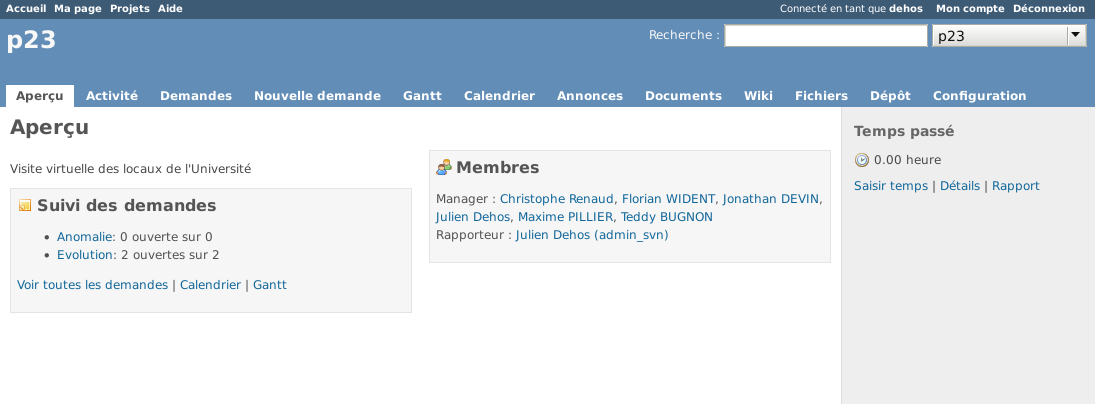Click Déconnexion in the top menu
The image size is (1095, 404).
click(1049, 8)
